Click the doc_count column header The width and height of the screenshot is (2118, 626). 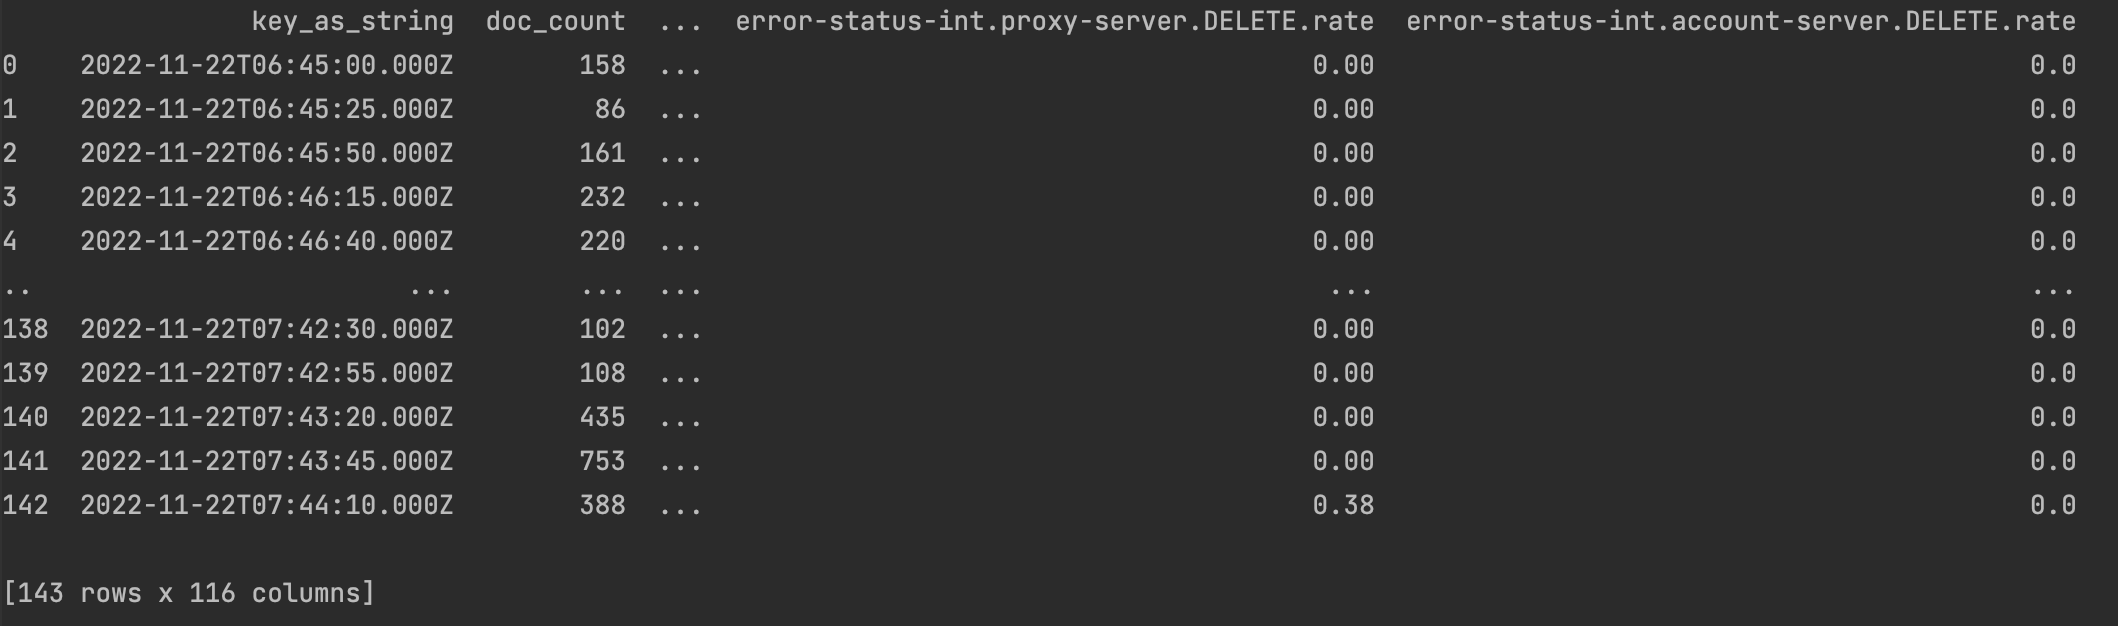pos(555,21)
